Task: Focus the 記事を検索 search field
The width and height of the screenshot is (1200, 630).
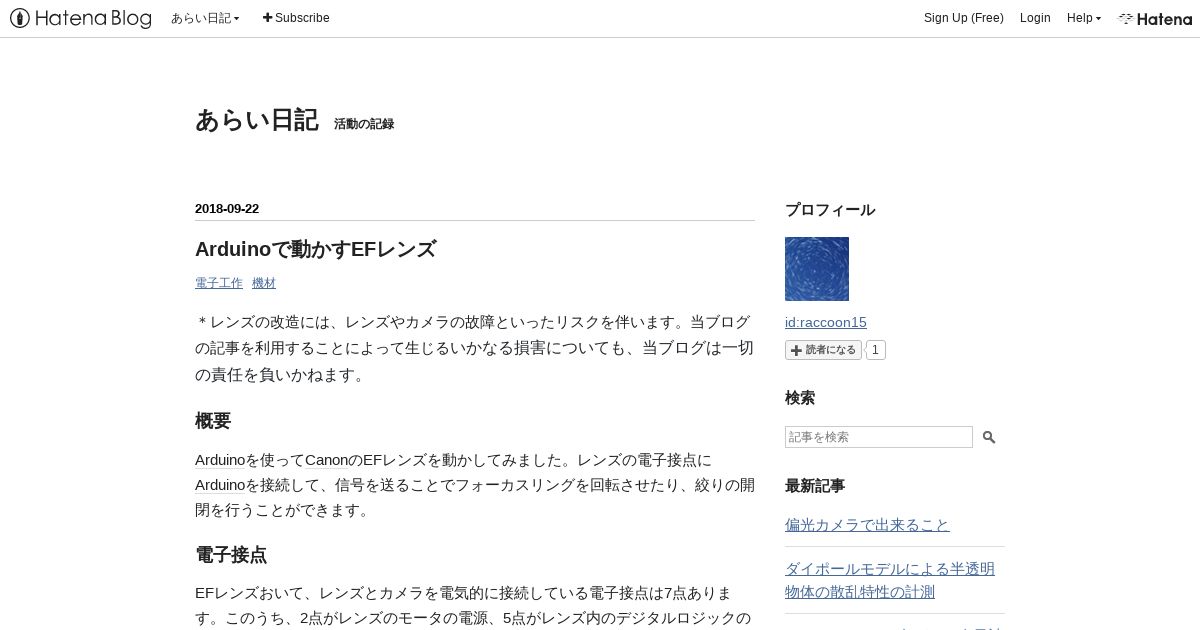Action: tap(879, 437)
